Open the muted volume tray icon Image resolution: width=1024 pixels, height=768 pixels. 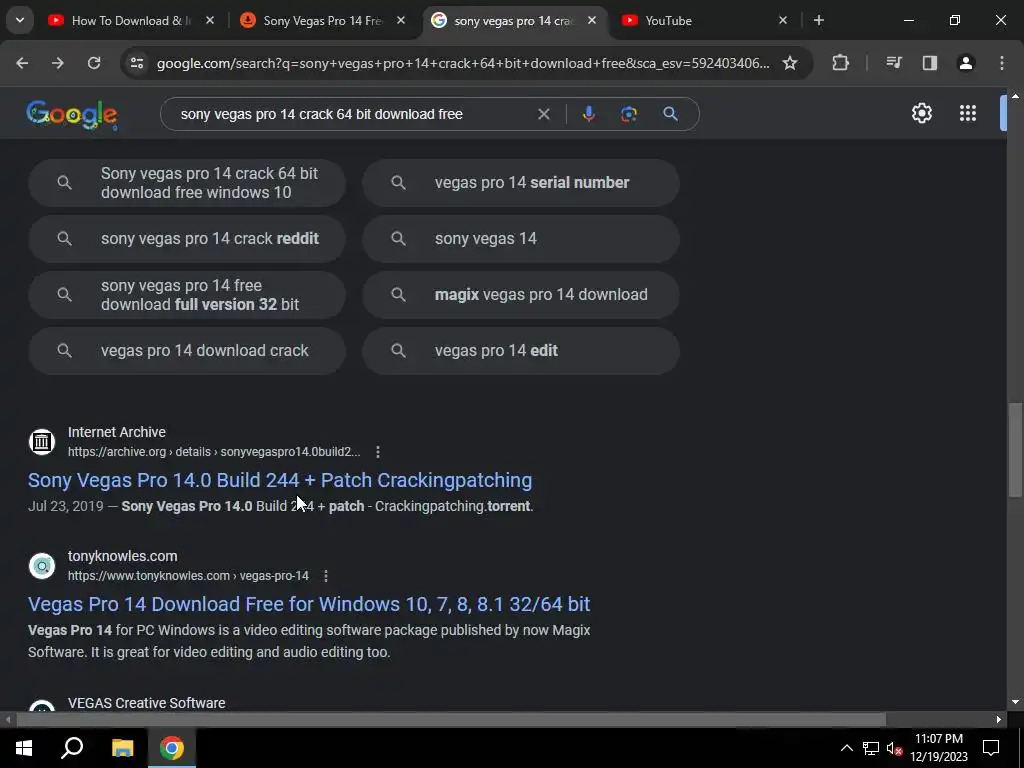895,748
